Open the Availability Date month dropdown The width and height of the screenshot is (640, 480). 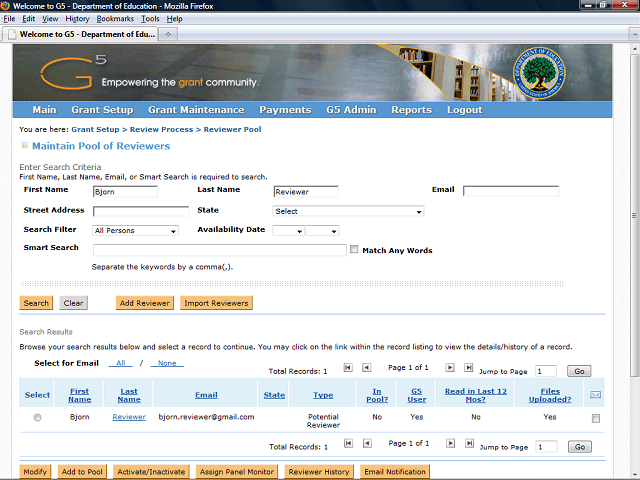coord(288,231)
